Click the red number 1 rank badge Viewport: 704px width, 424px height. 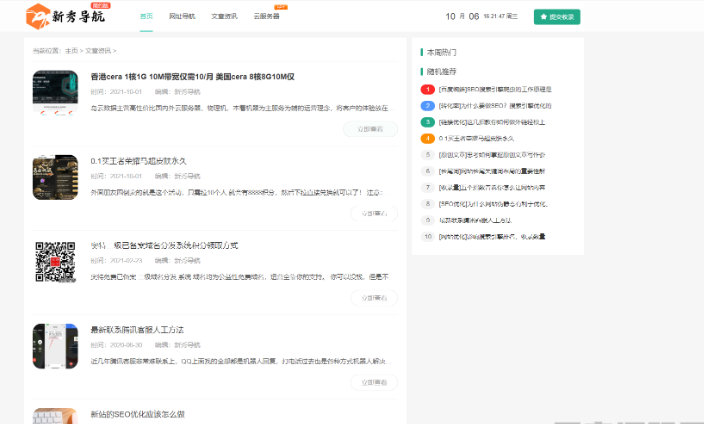pos(427,89)
